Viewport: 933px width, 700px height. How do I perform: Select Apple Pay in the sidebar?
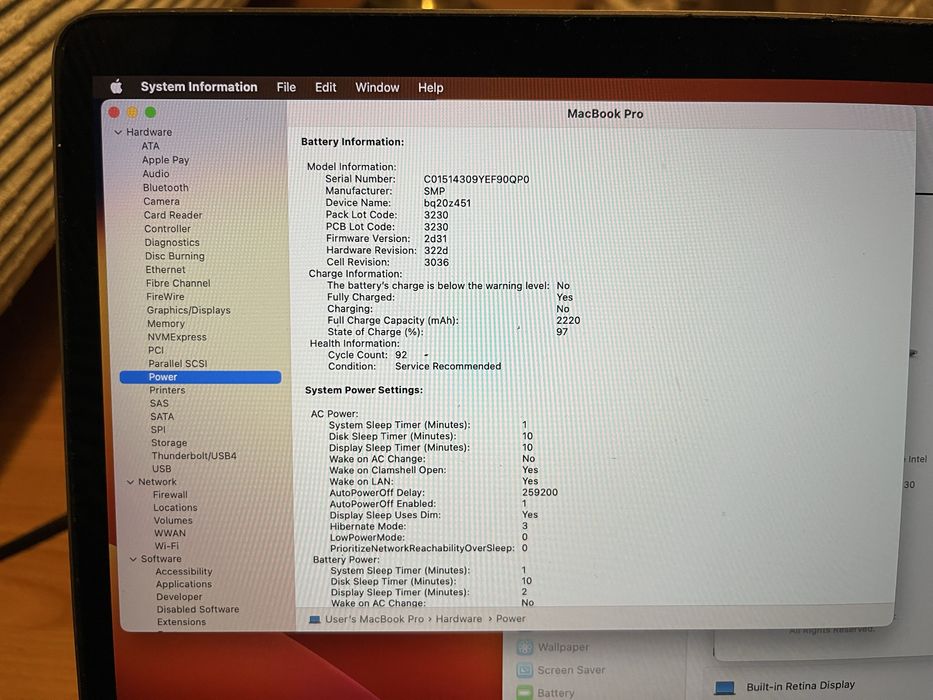(x=165, y=160)
